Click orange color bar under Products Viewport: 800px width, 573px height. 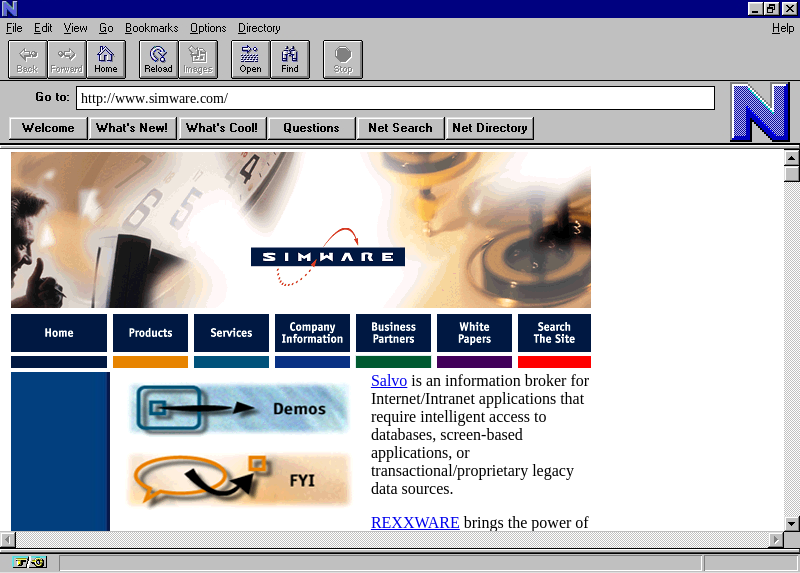tap(151, 362)
